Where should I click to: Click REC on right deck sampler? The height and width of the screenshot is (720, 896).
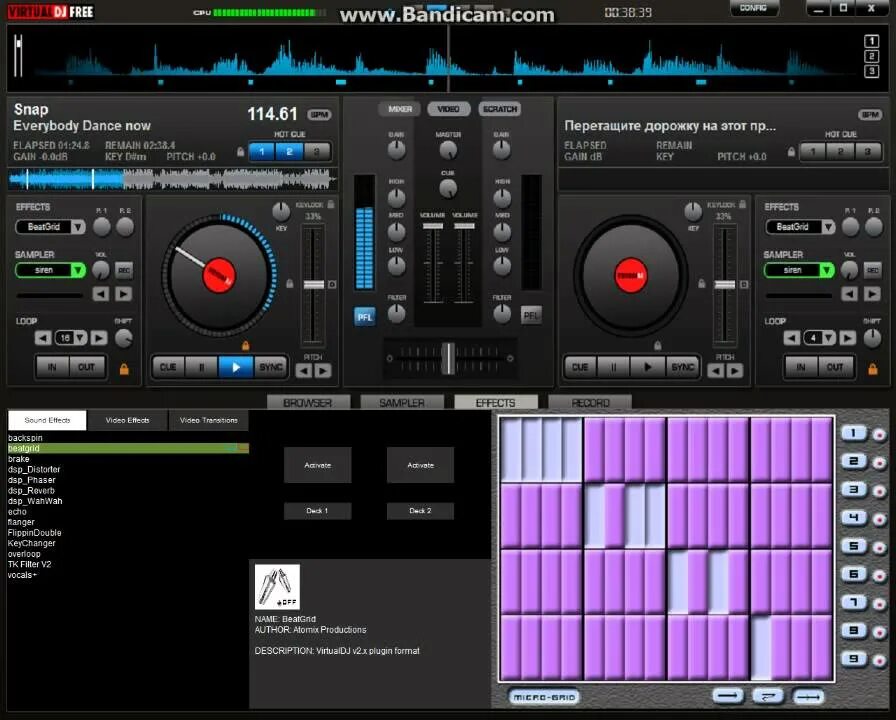point(872,270)
